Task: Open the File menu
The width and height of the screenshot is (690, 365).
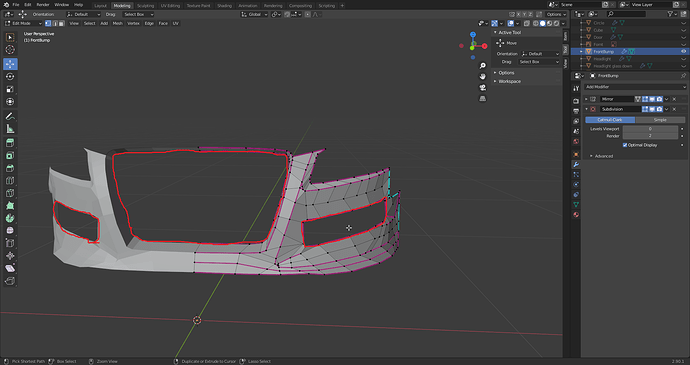Action: (x=16, y=4)
